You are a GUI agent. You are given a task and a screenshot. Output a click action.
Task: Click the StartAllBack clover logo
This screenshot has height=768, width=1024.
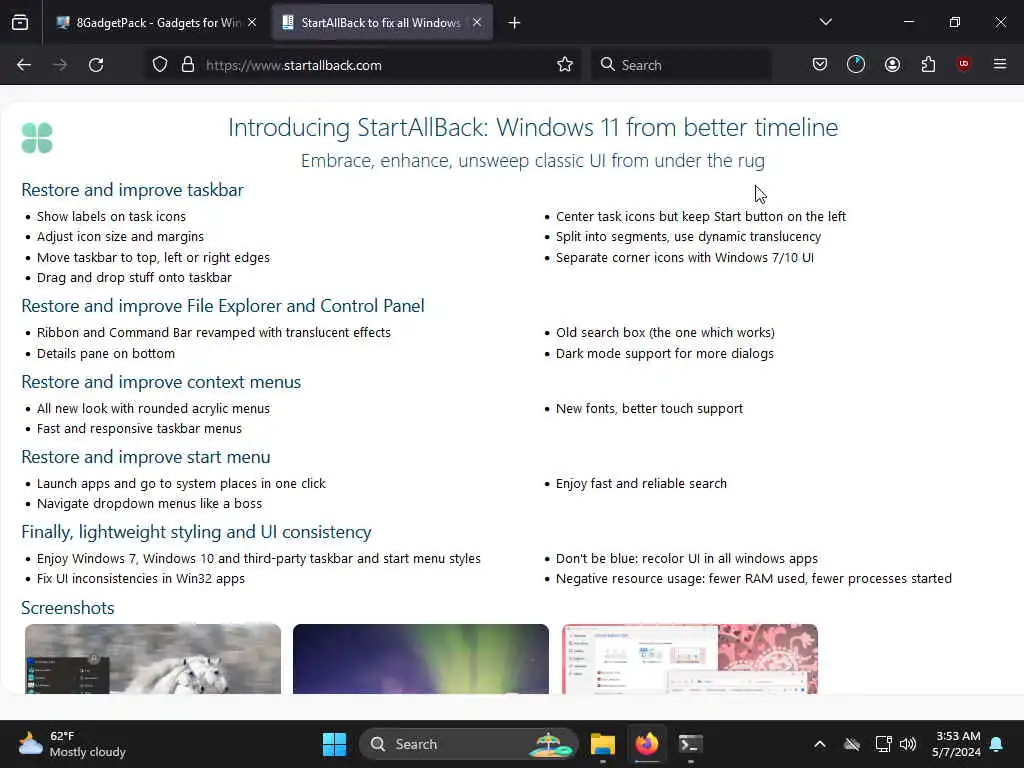[x=37, y=138]
